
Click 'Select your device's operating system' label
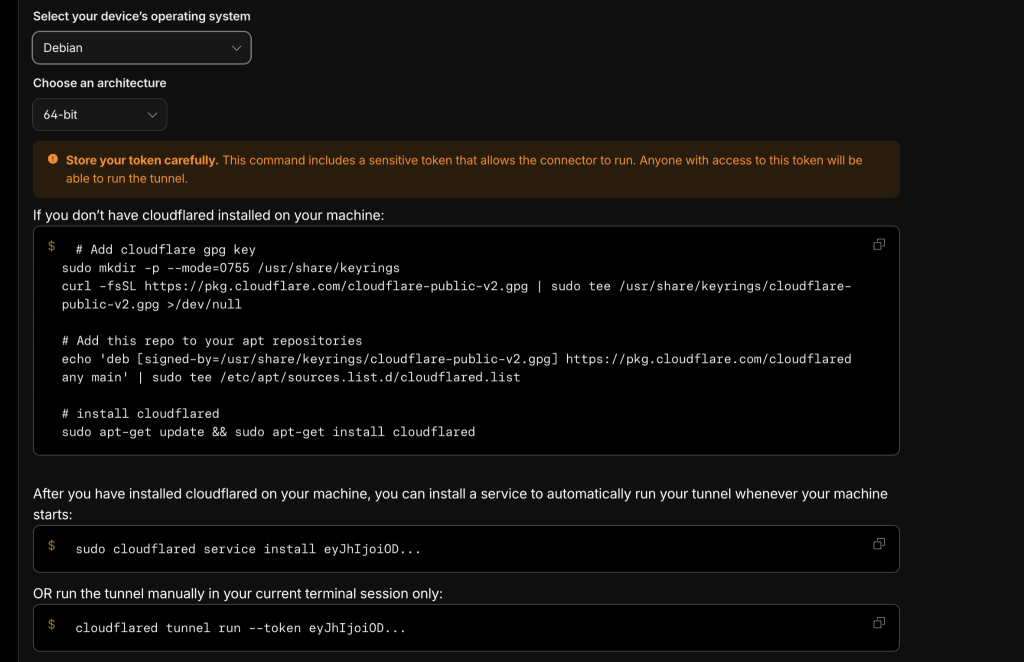pos(142,16)
